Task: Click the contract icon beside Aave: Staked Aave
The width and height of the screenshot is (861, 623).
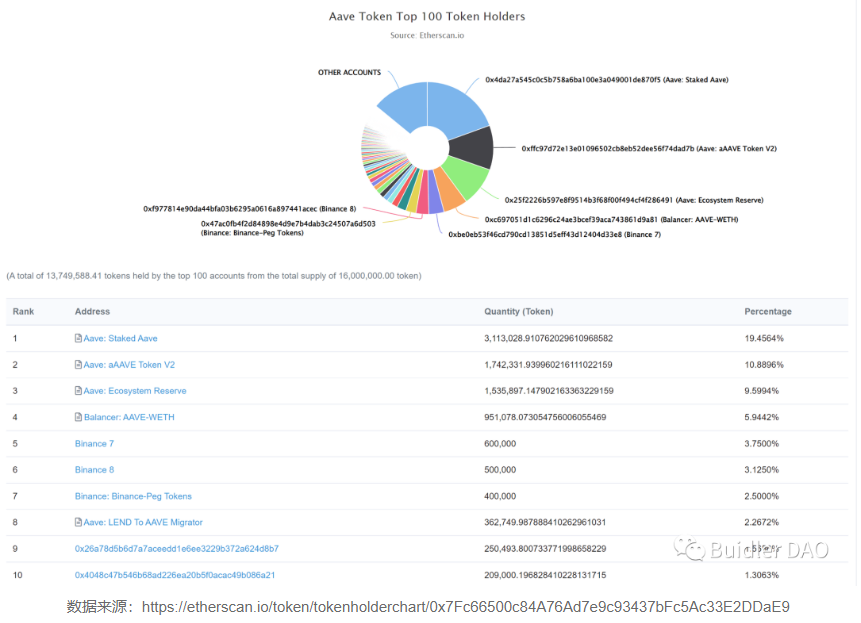Action: [x=79, y=338]
